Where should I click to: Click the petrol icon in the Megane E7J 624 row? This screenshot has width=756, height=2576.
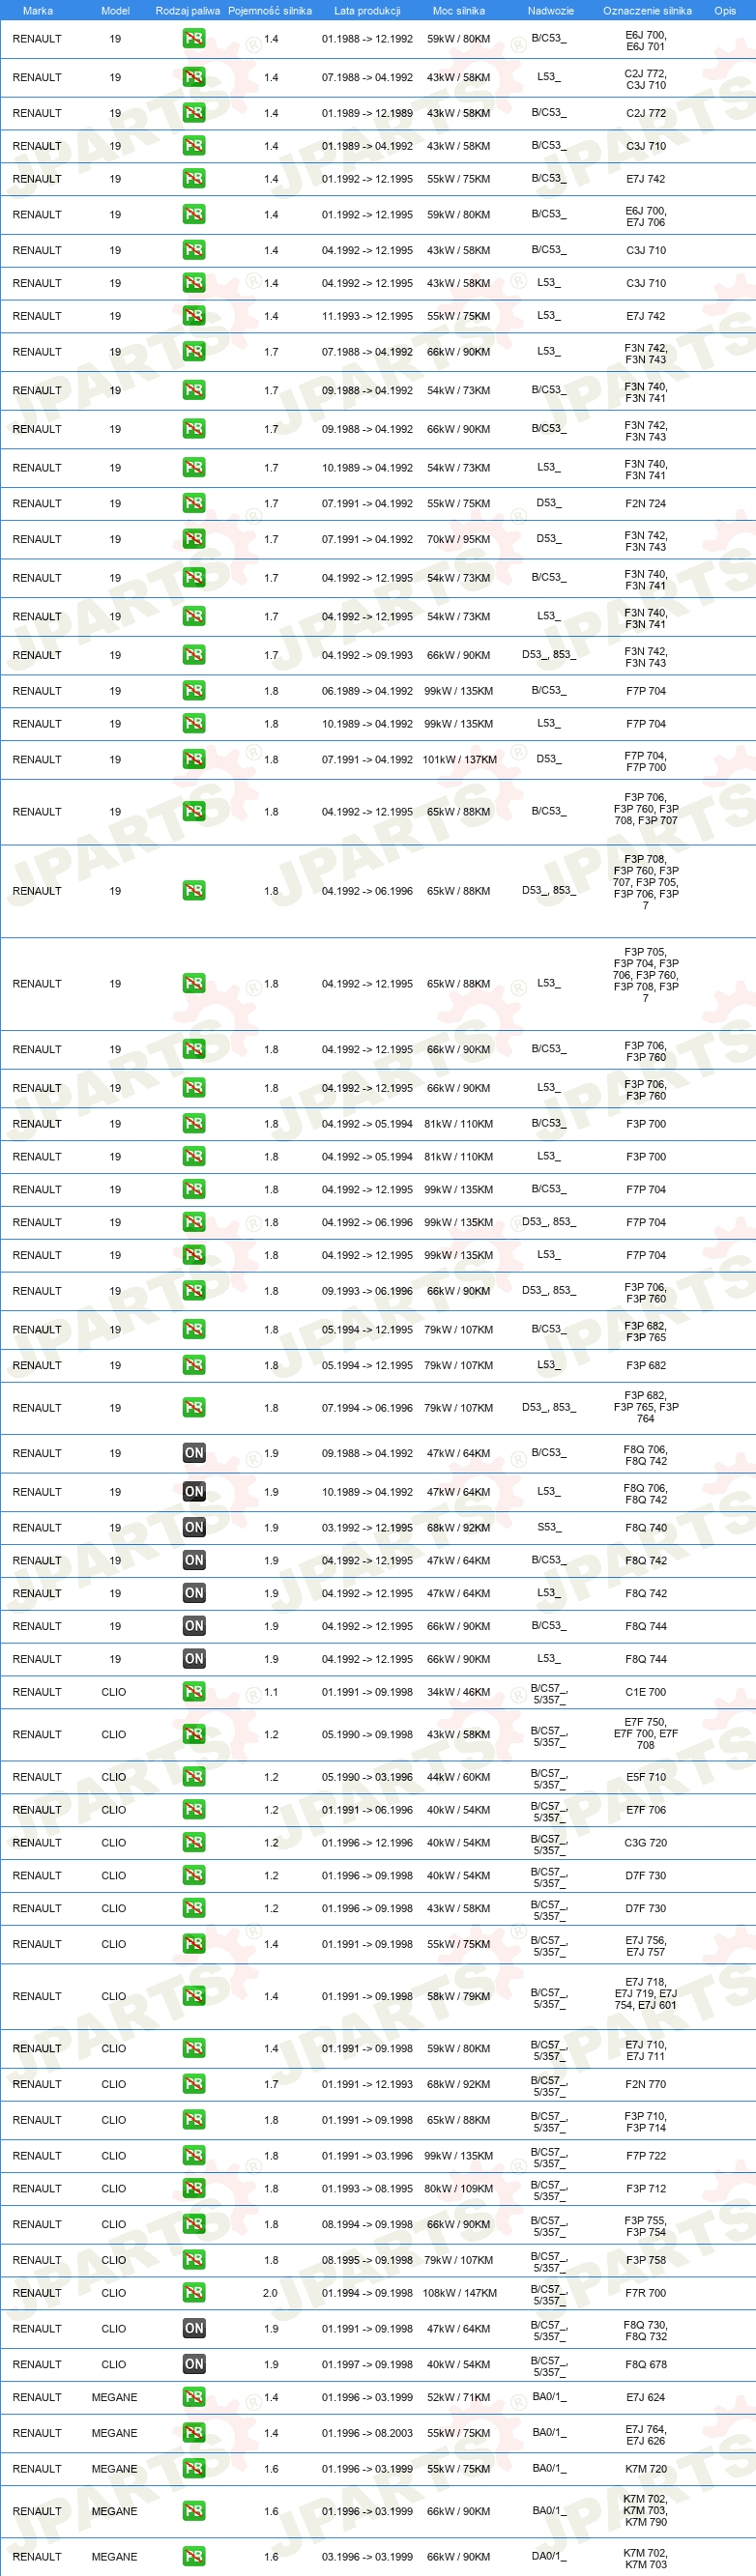click(x=194, y=2397)
